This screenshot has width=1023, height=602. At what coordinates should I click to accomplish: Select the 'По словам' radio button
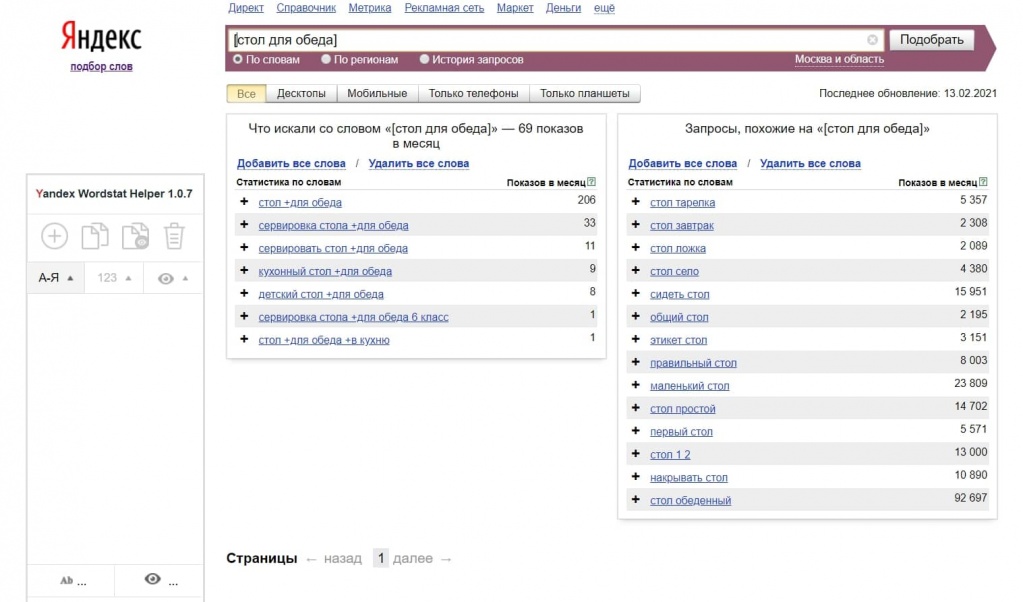coord(238,60)
